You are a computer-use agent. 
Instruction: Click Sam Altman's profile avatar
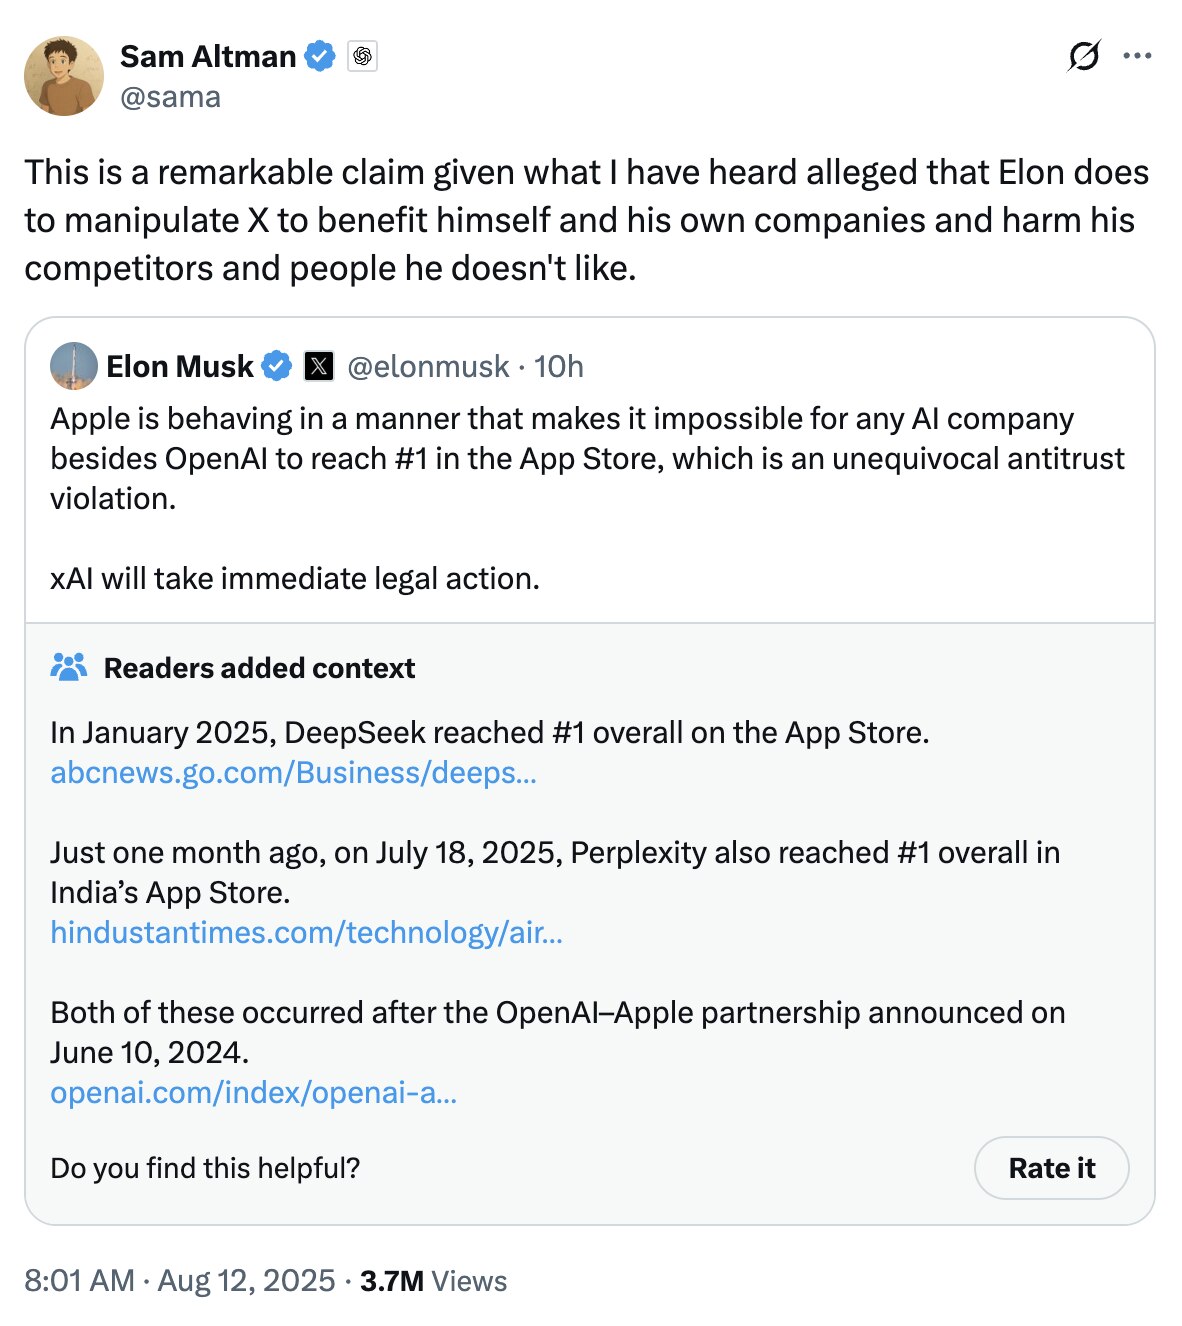[64, 76]
